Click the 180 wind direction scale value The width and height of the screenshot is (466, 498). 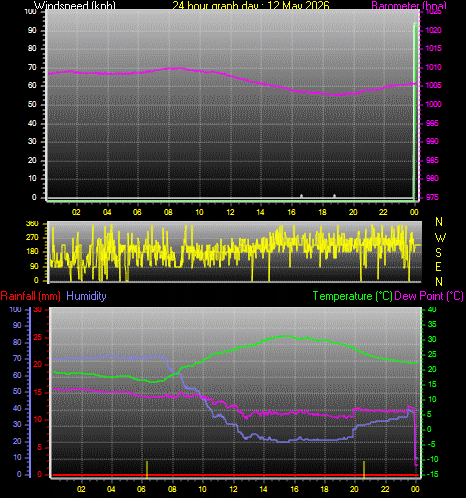[32, 252]
